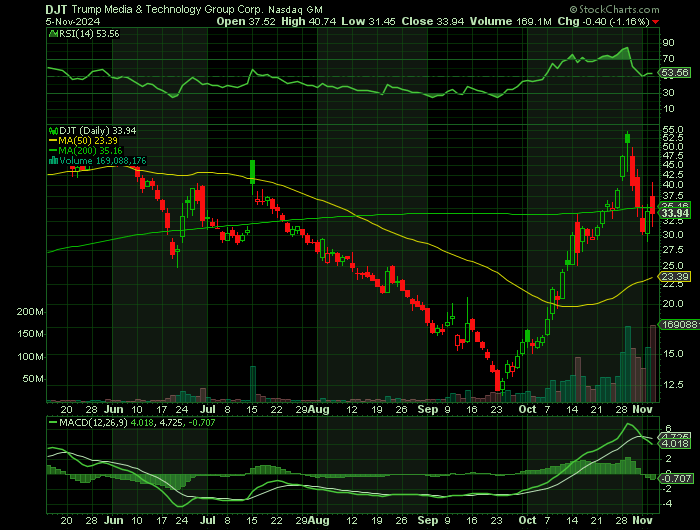700x530 pixels.
Task: Click the 33.94 last price tag
Action: click(x=675, y=213)
